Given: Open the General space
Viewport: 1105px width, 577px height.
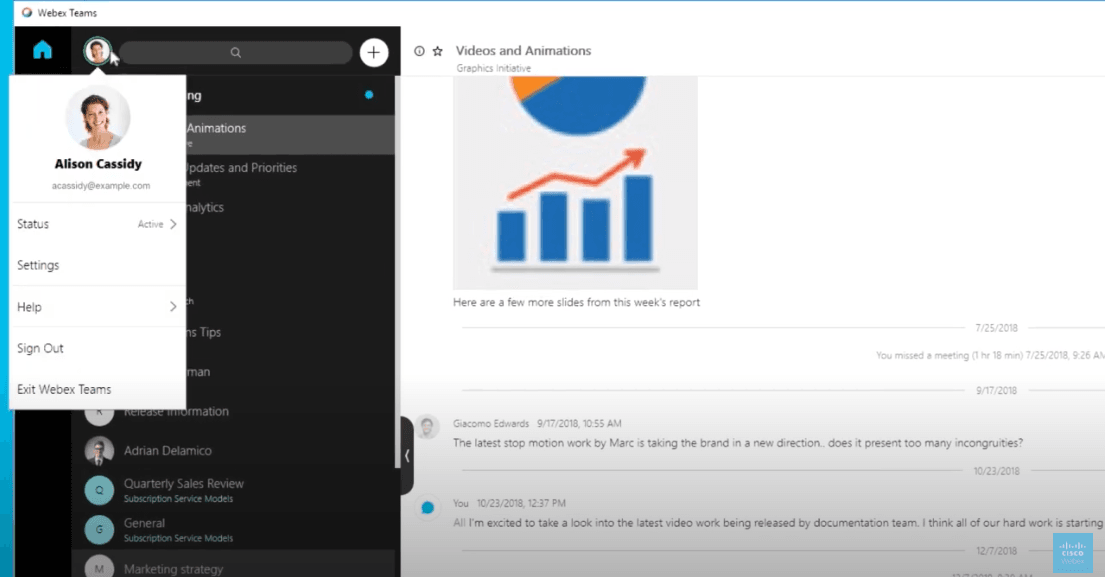Looking at the screenshot, I should (x=233, y=530).
